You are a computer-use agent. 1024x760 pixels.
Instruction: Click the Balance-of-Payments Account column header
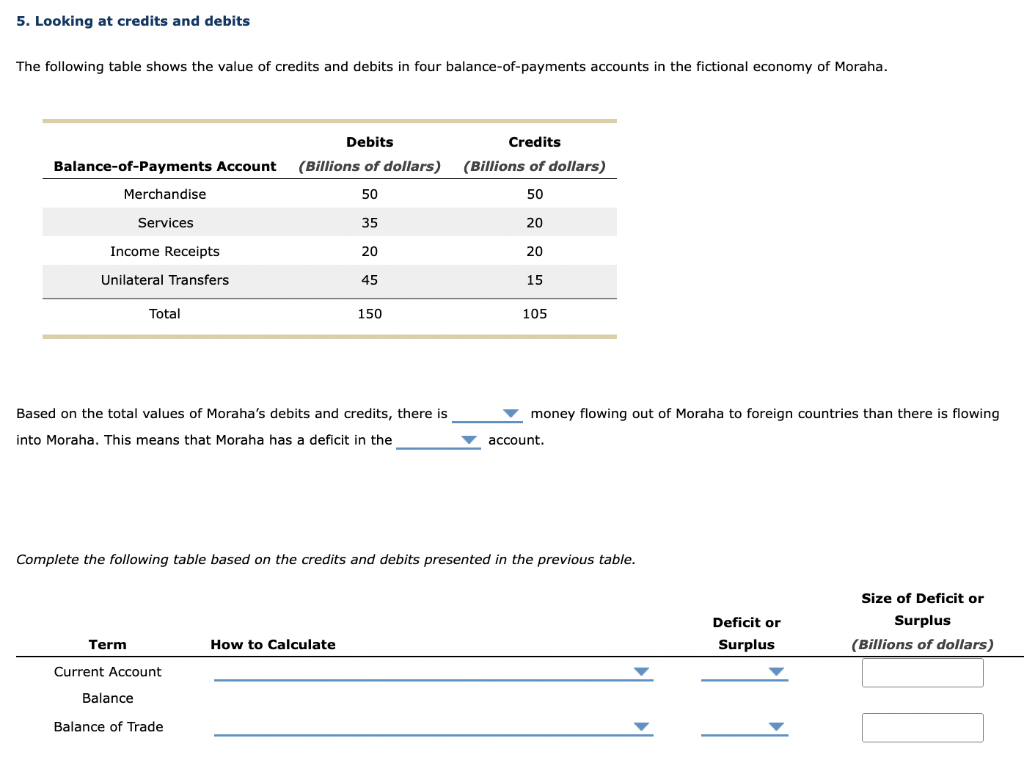(163, 166)
